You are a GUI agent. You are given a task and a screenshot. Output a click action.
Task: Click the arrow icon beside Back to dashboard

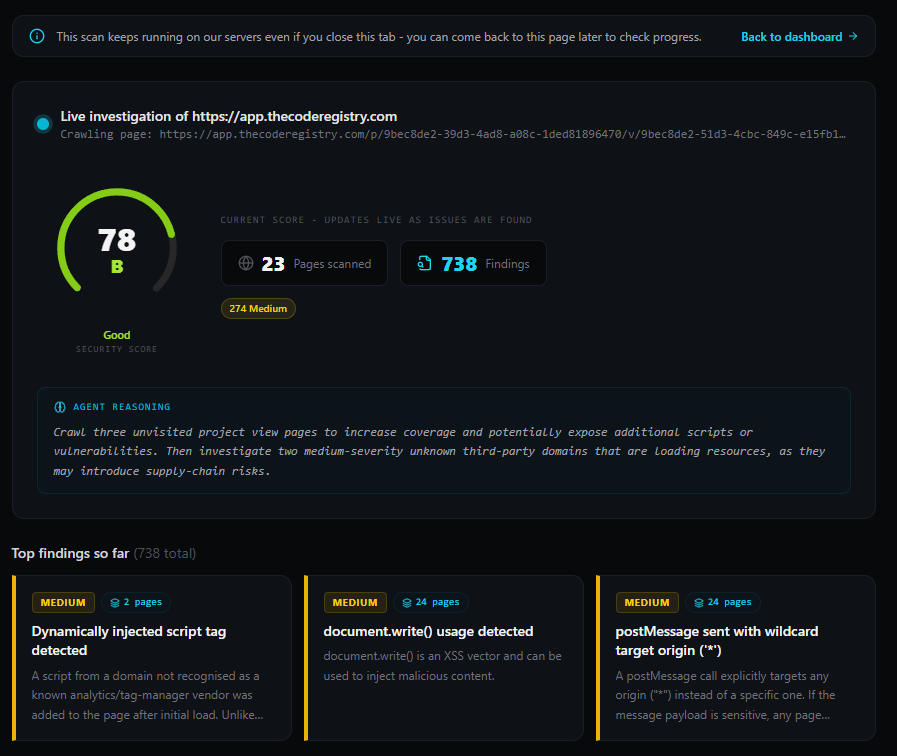coord(853,36)
